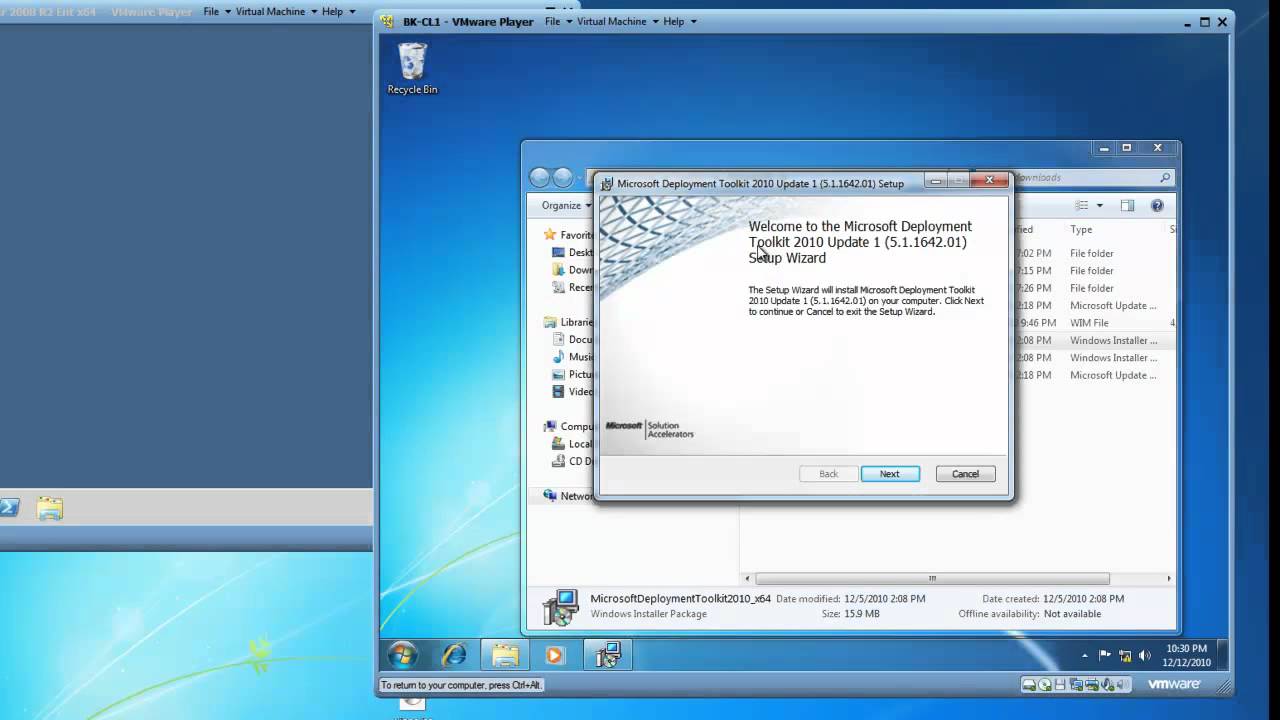
Task: Click the Action Center flag tray icon
Action: (x=1105, y=655)
